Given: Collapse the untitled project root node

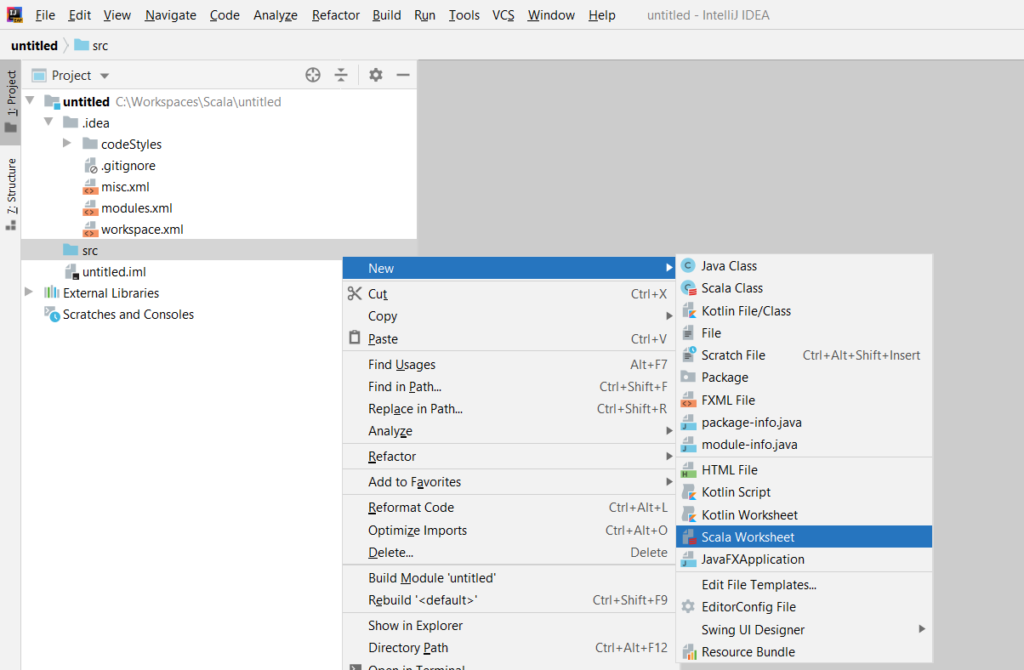Looking at the screenshot, I should pos(30,101).
